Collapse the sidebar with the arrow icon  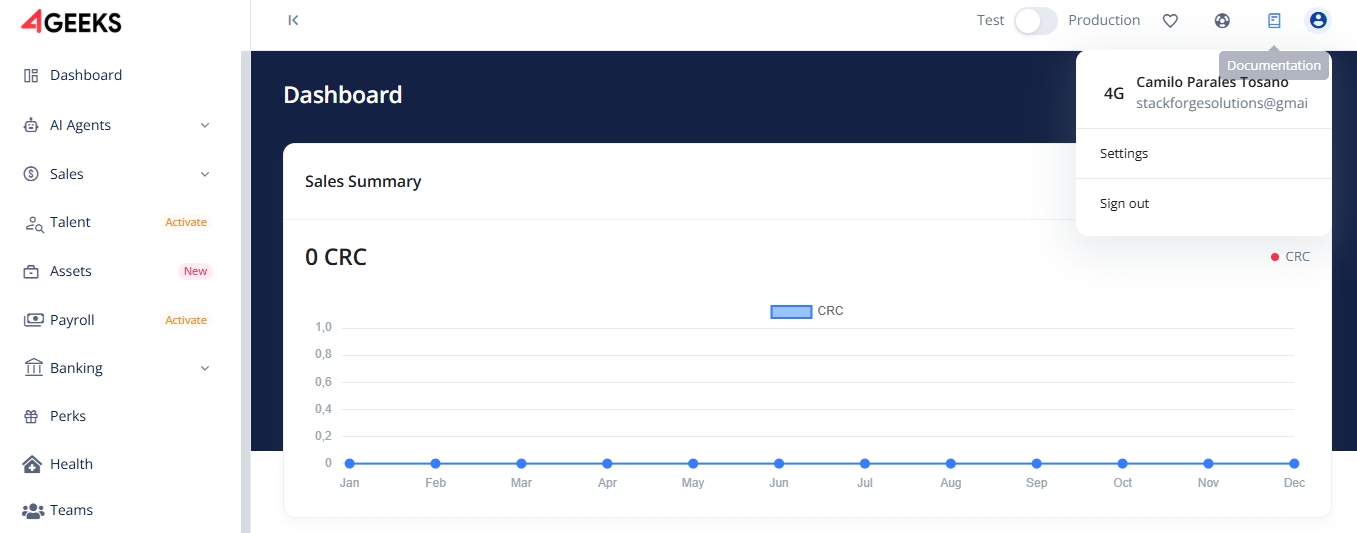pyautogui.click(x=293, y=20)
